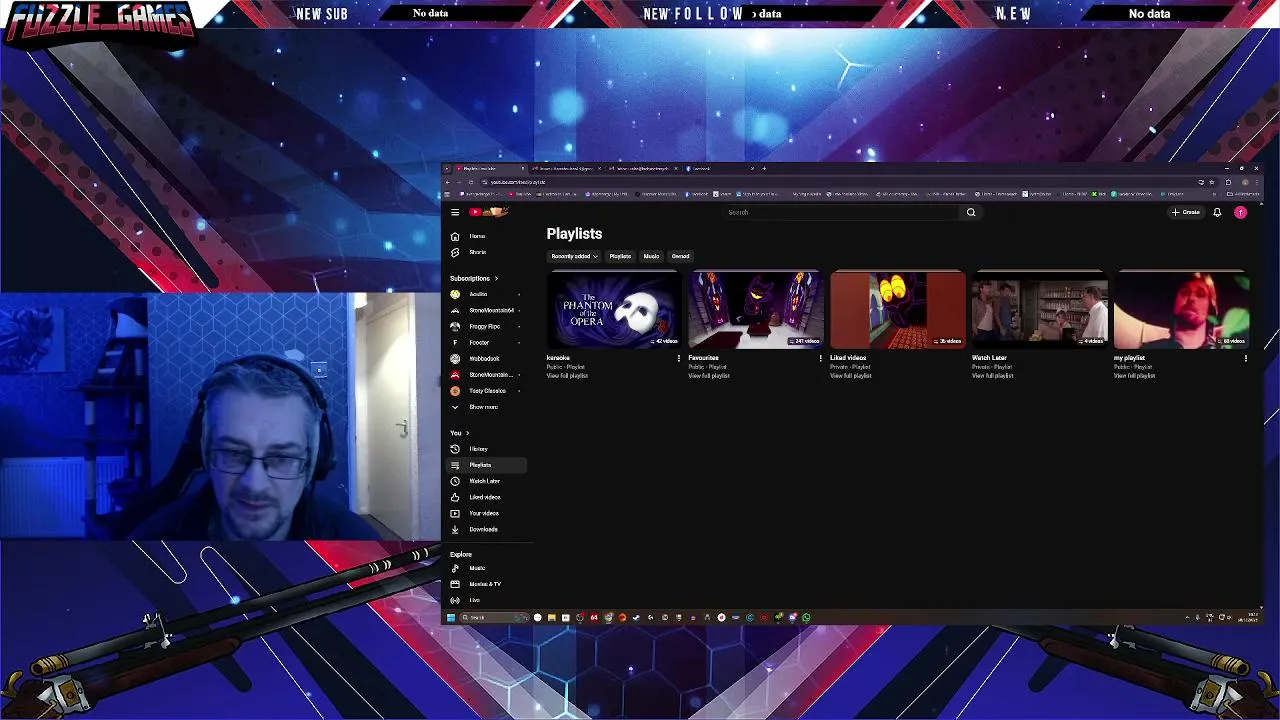Open Music under Explore
This screenshot has width=1280, height=720.
[485, 568]
